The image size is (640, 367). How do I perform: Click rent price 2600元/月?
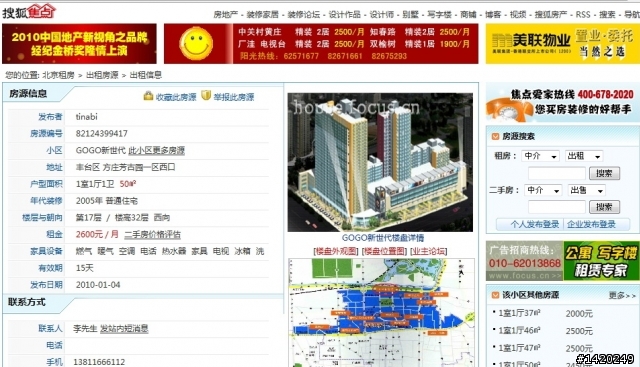coord(97,234)
